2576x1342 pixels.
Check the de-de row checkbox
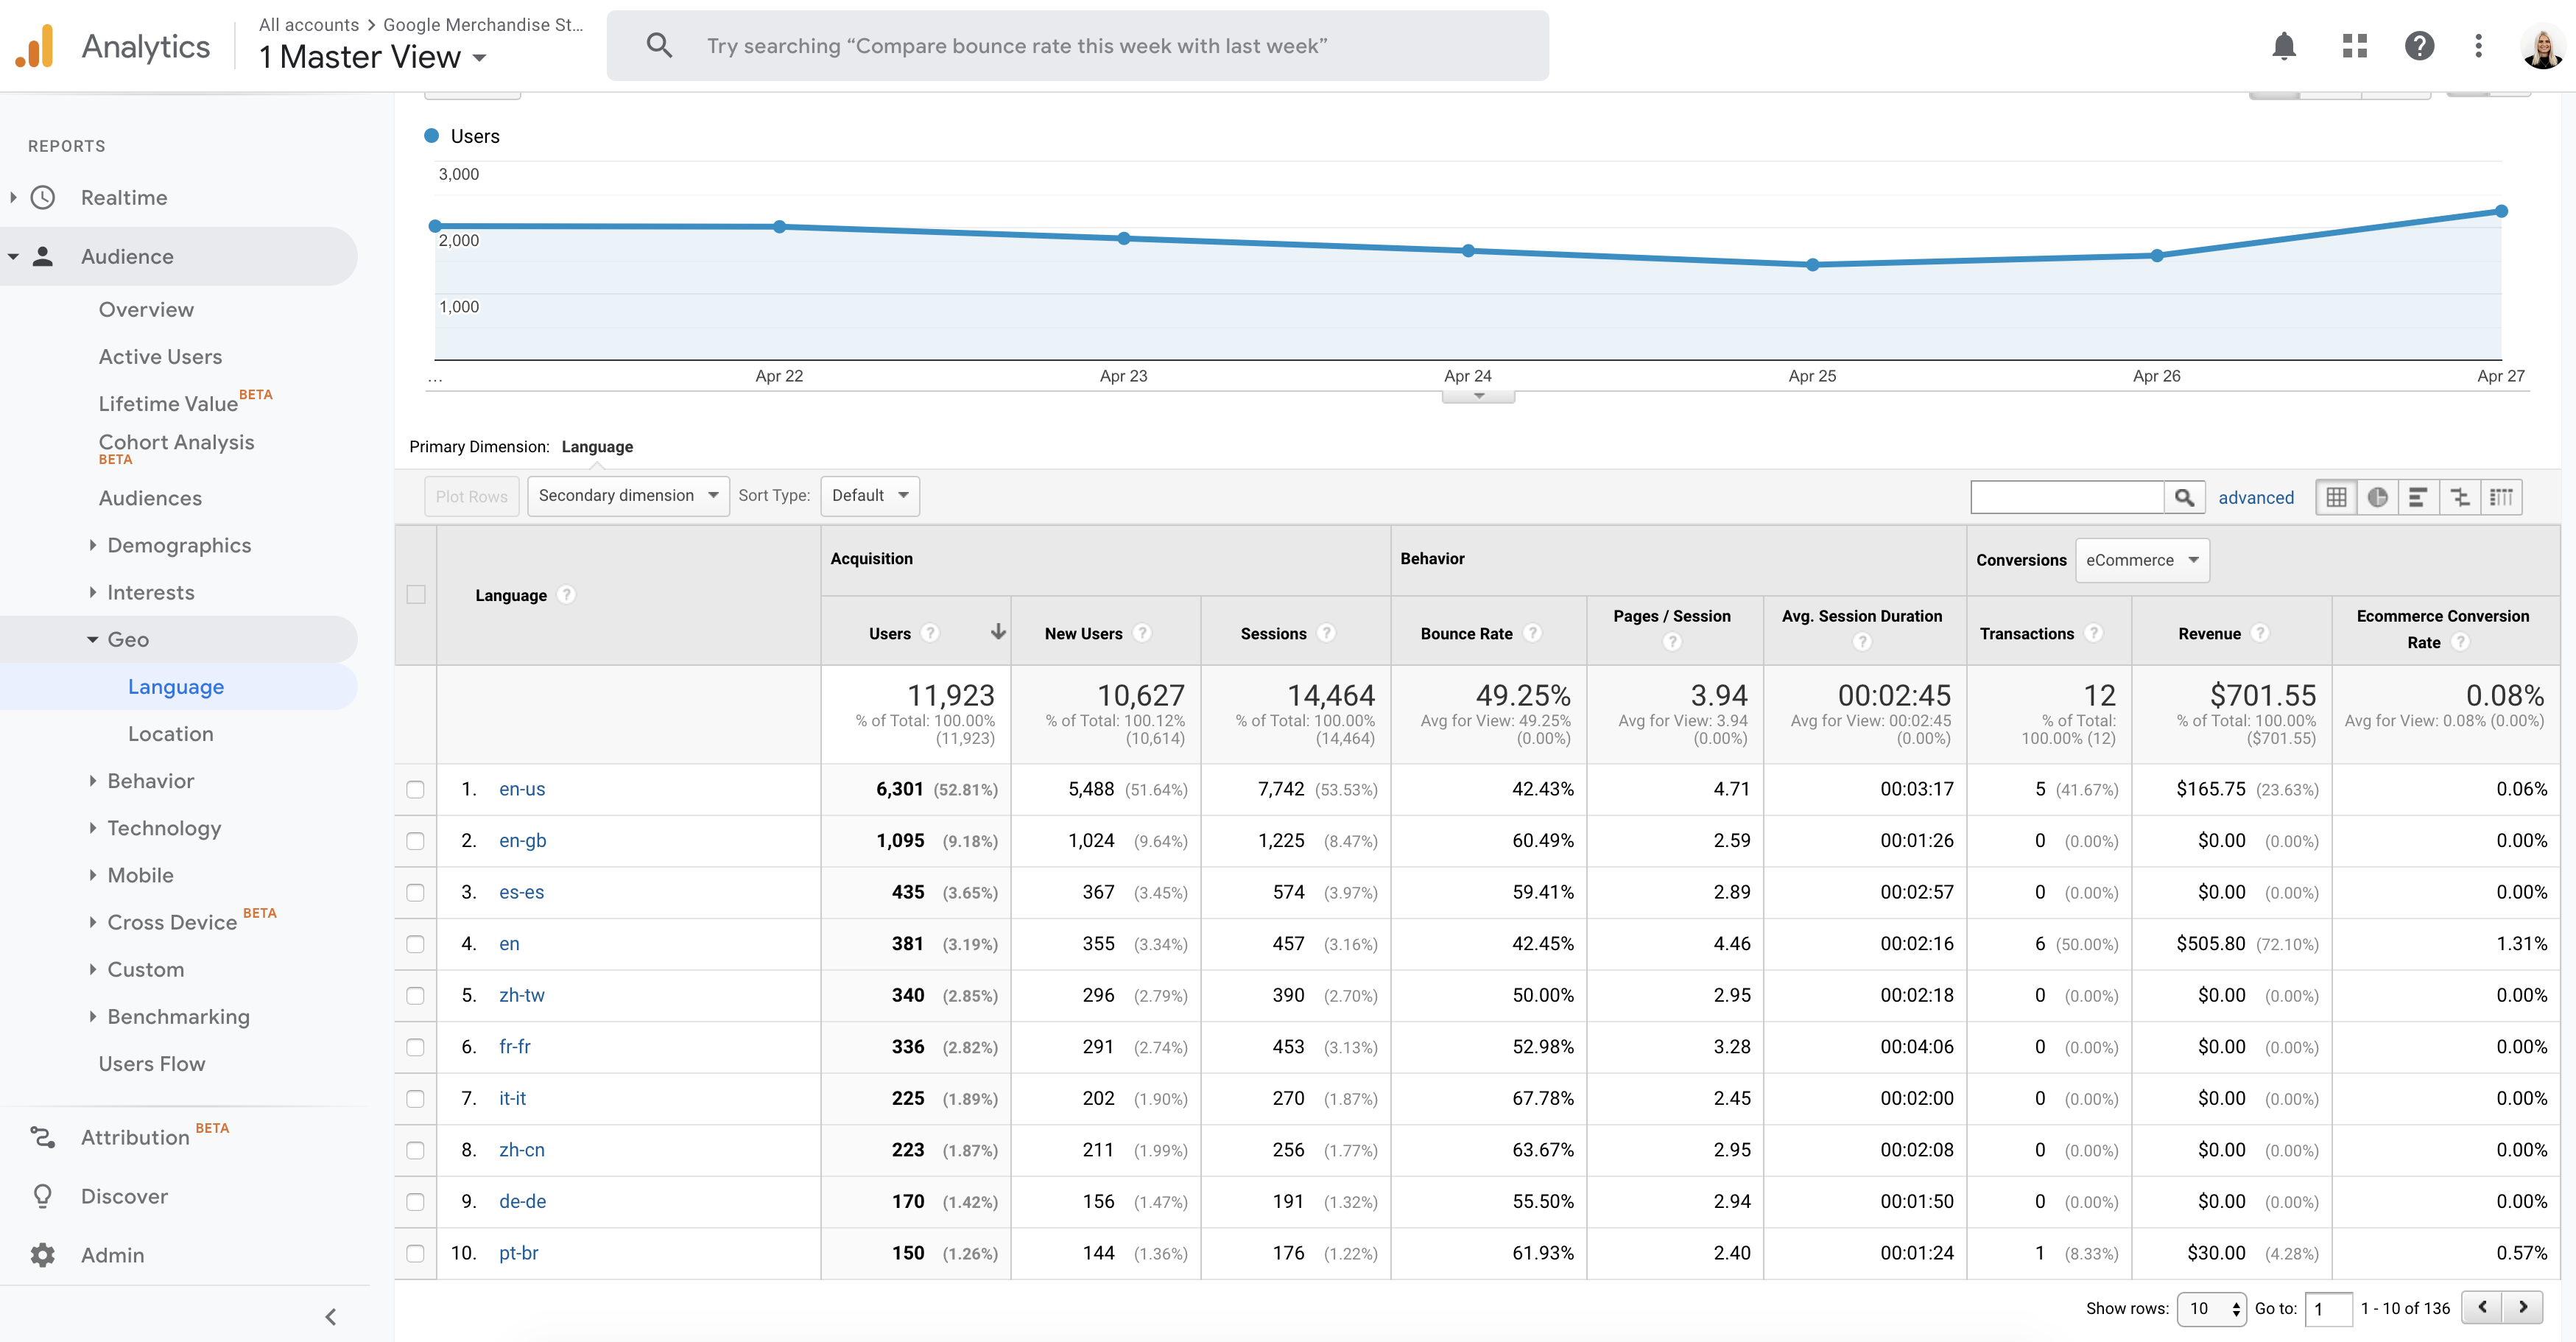(416, 1202)
